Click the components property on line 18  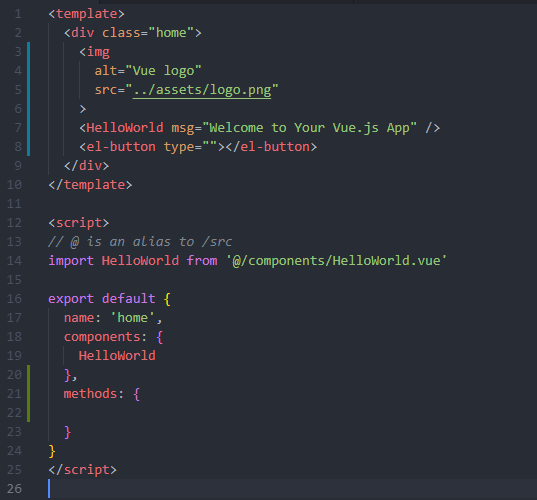tap(102, 337)
